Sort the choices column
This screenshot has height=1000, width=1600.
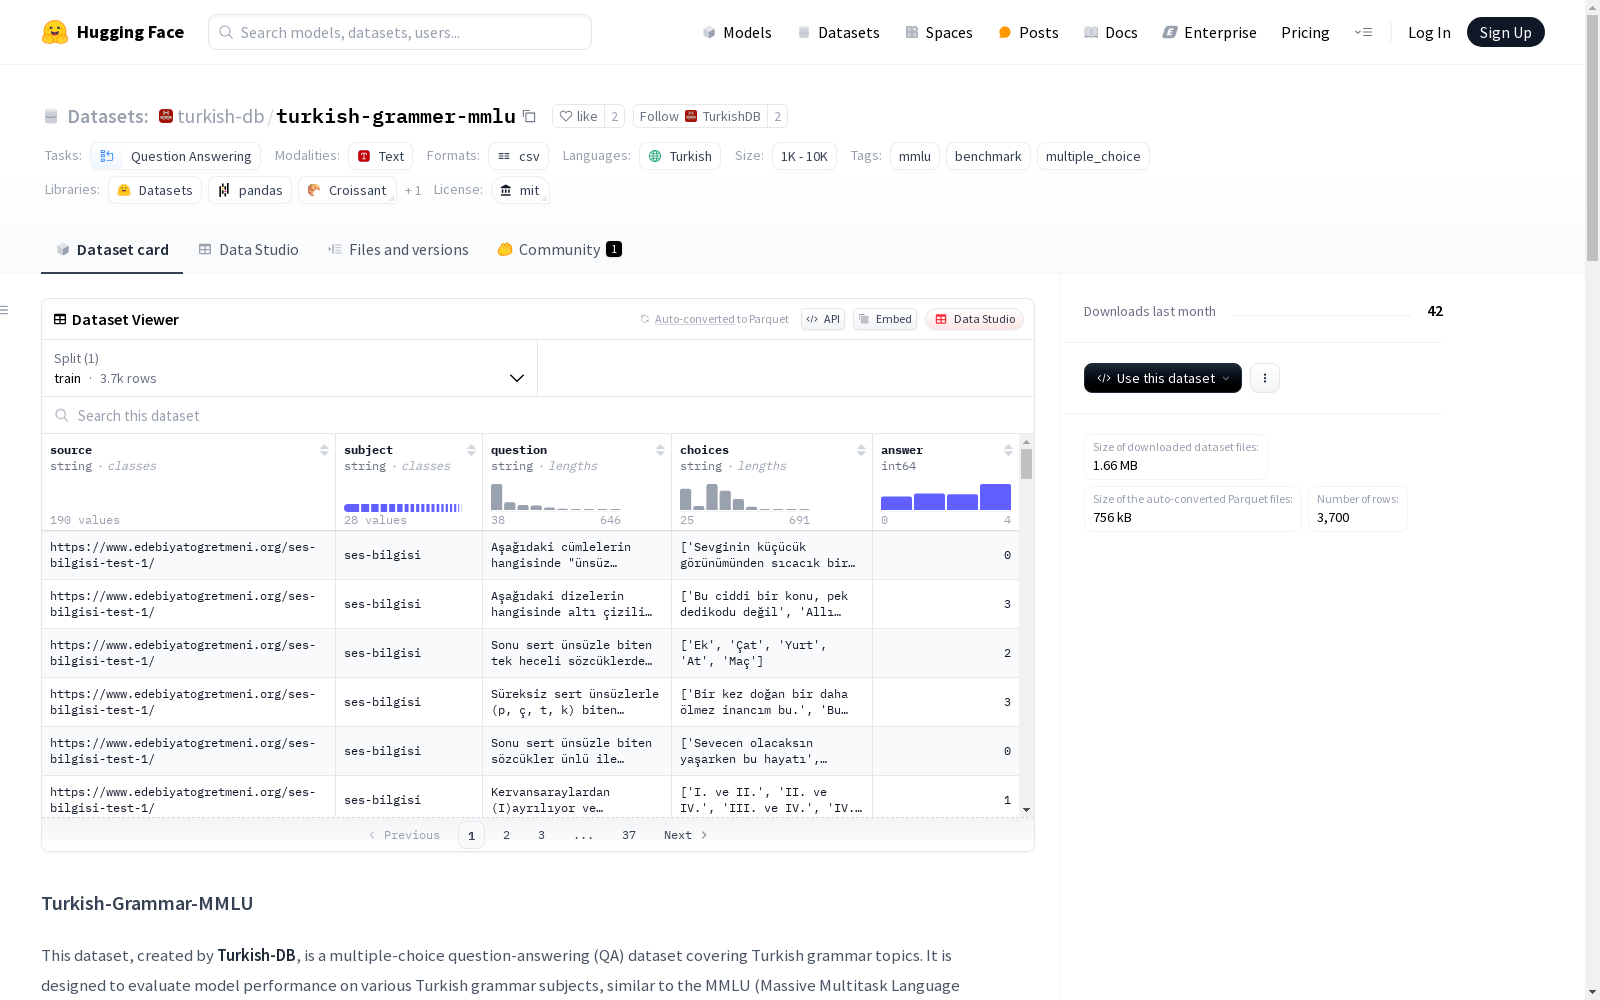pyautogui.click(x=861, y=450)
